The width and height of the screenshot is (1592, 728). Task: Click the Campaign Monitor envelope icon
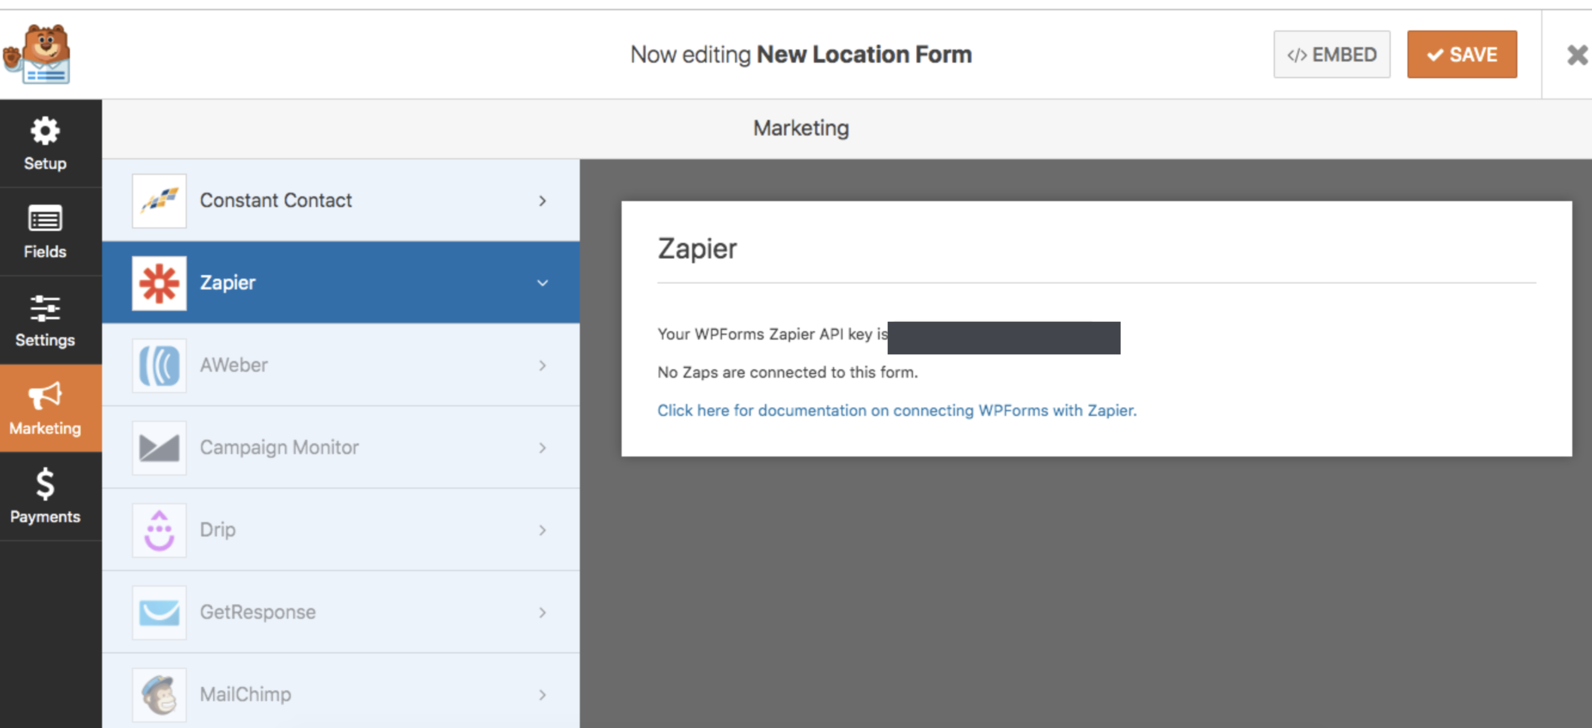[x=159, y=447]
